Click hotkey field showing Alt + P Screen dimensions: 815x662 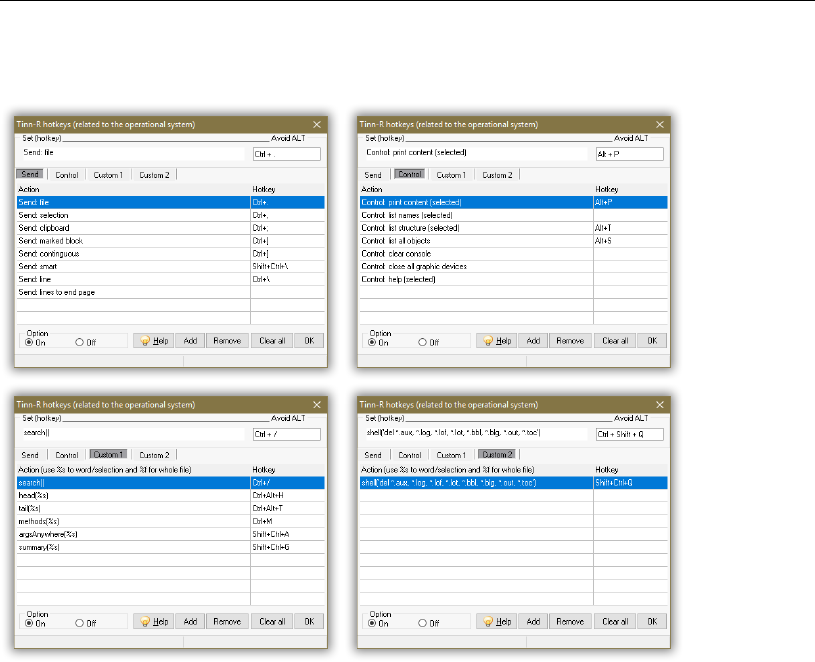coord(630,154)
